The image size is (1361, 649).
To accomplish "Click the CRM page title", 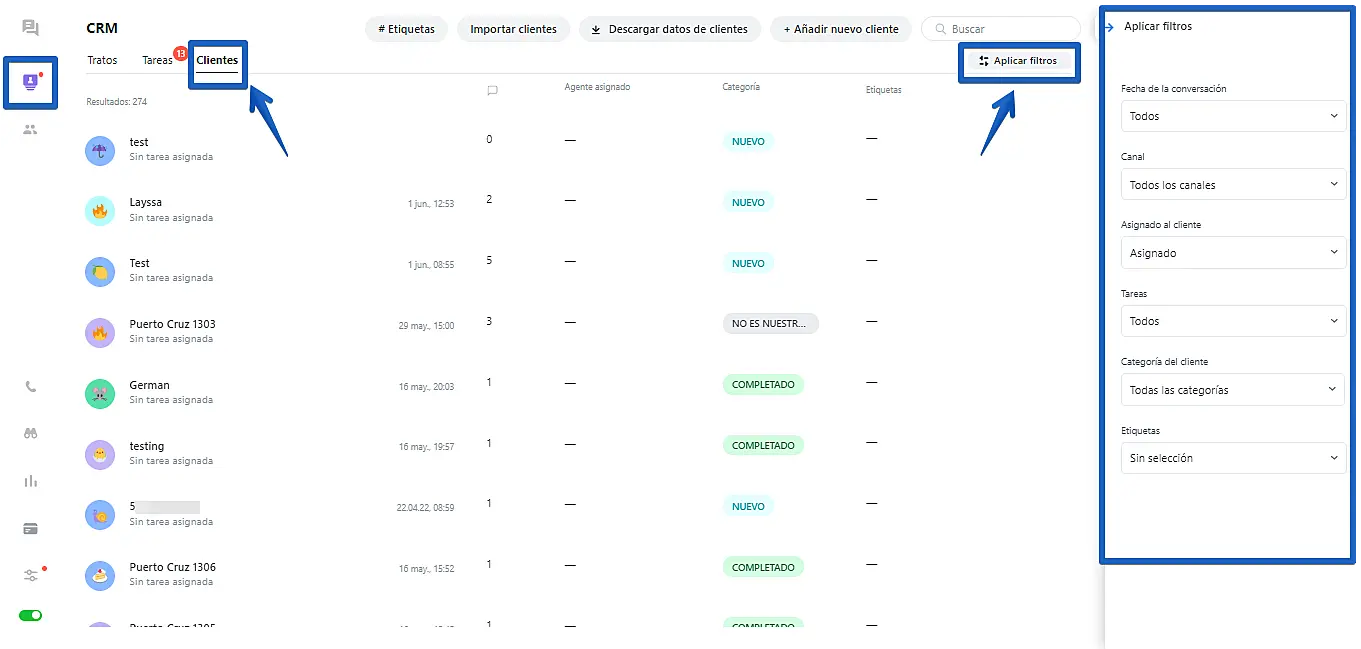I will pos(102,28).
